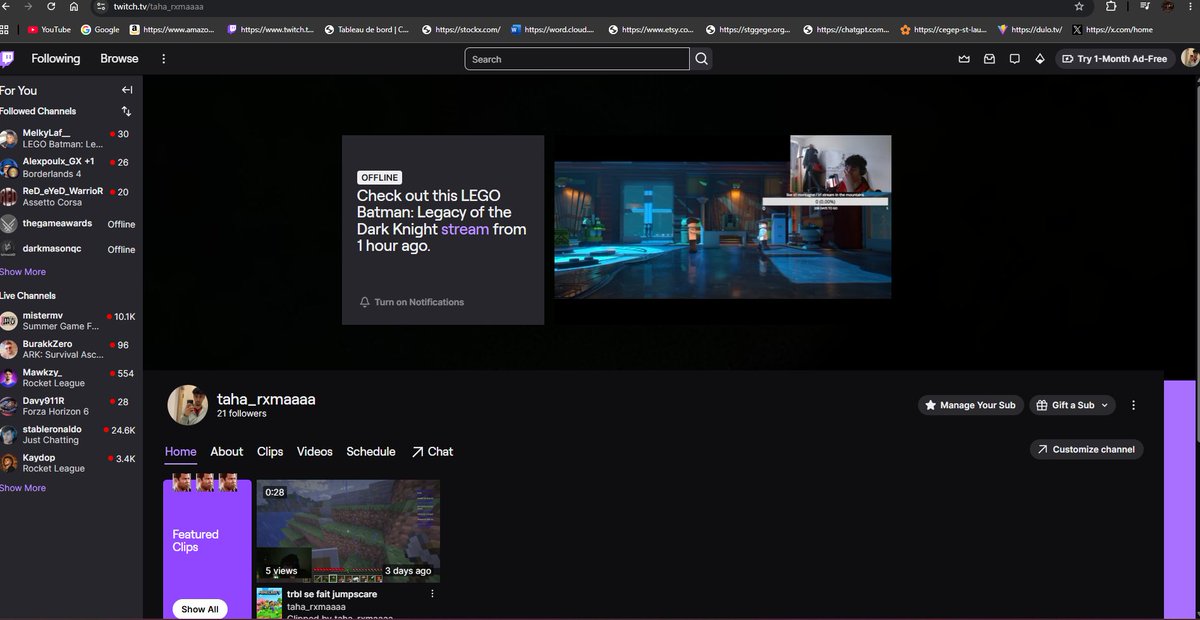Click Manage Your Sub button
The image size is (1200, 620).
coord(970,405)
